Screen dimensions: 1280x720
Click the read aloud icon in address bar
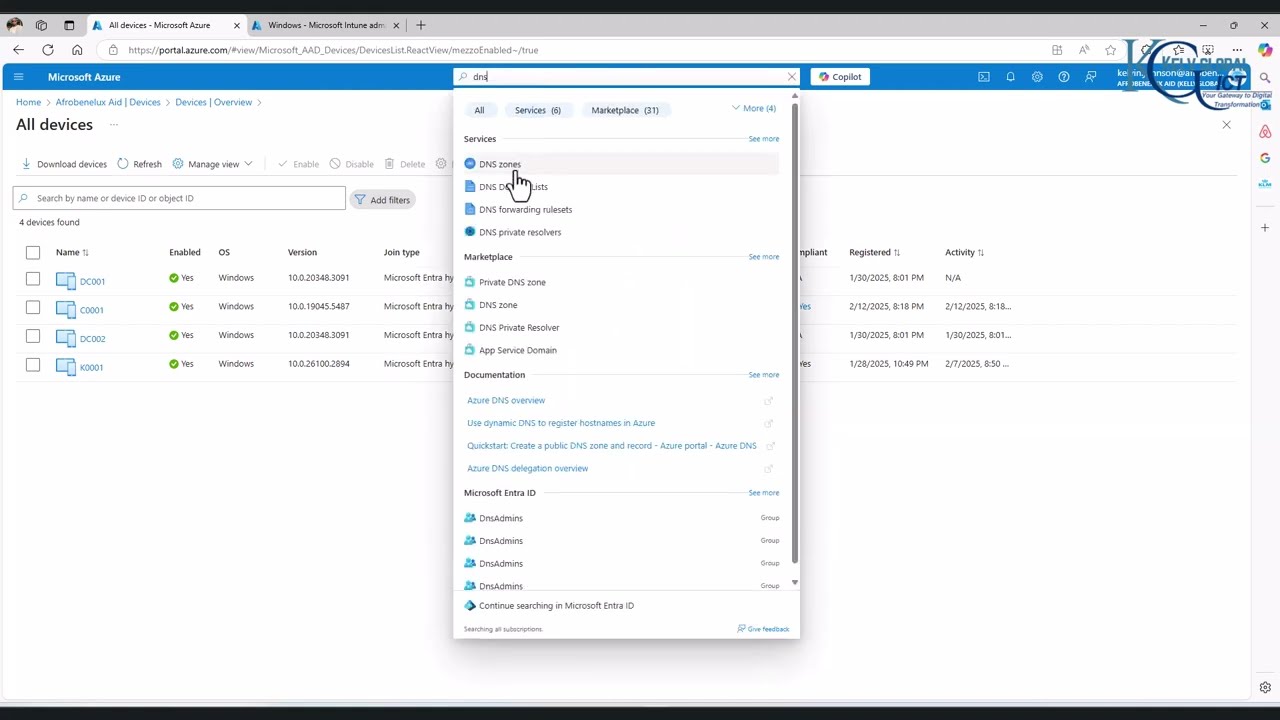tap(1084, 50)
